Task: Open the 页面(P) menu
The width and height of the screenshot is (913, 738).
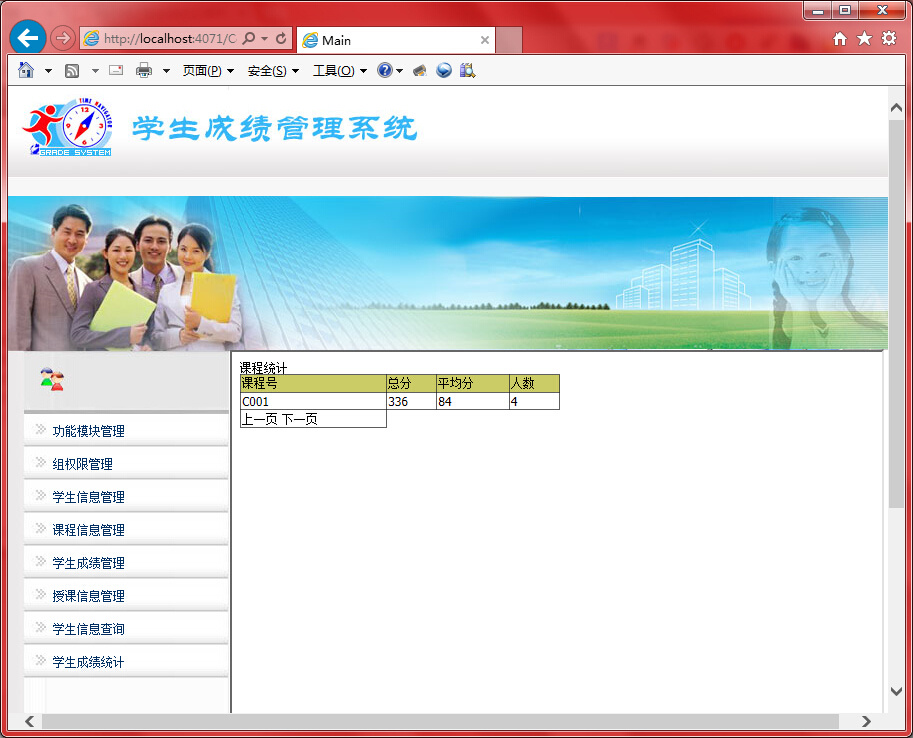Action: coord(208,70)
